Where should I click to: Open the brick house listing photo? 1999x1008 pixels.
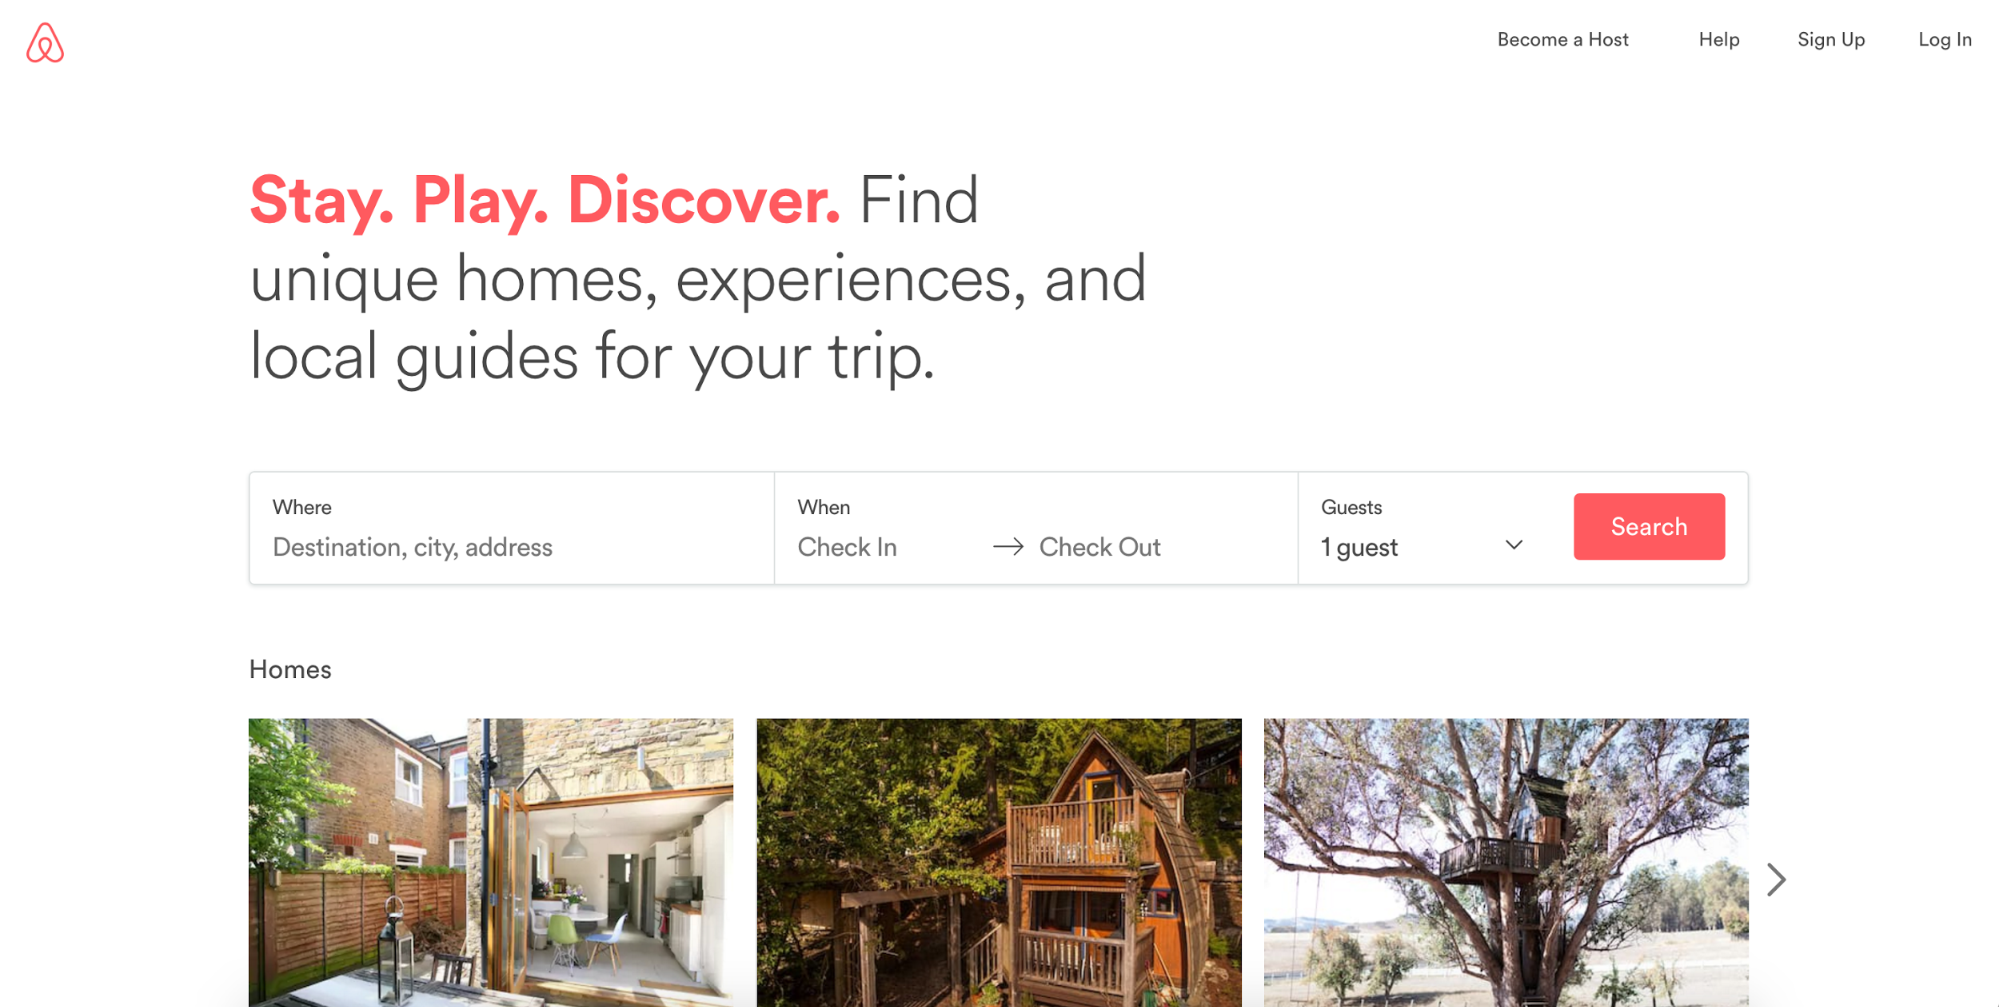click(491, 862)
